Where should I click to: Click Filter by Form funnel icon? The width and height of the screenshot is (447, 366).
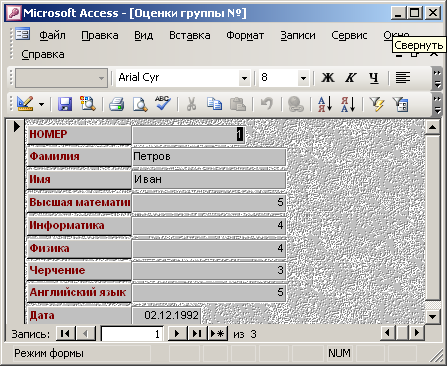click(x=400, y=104)
